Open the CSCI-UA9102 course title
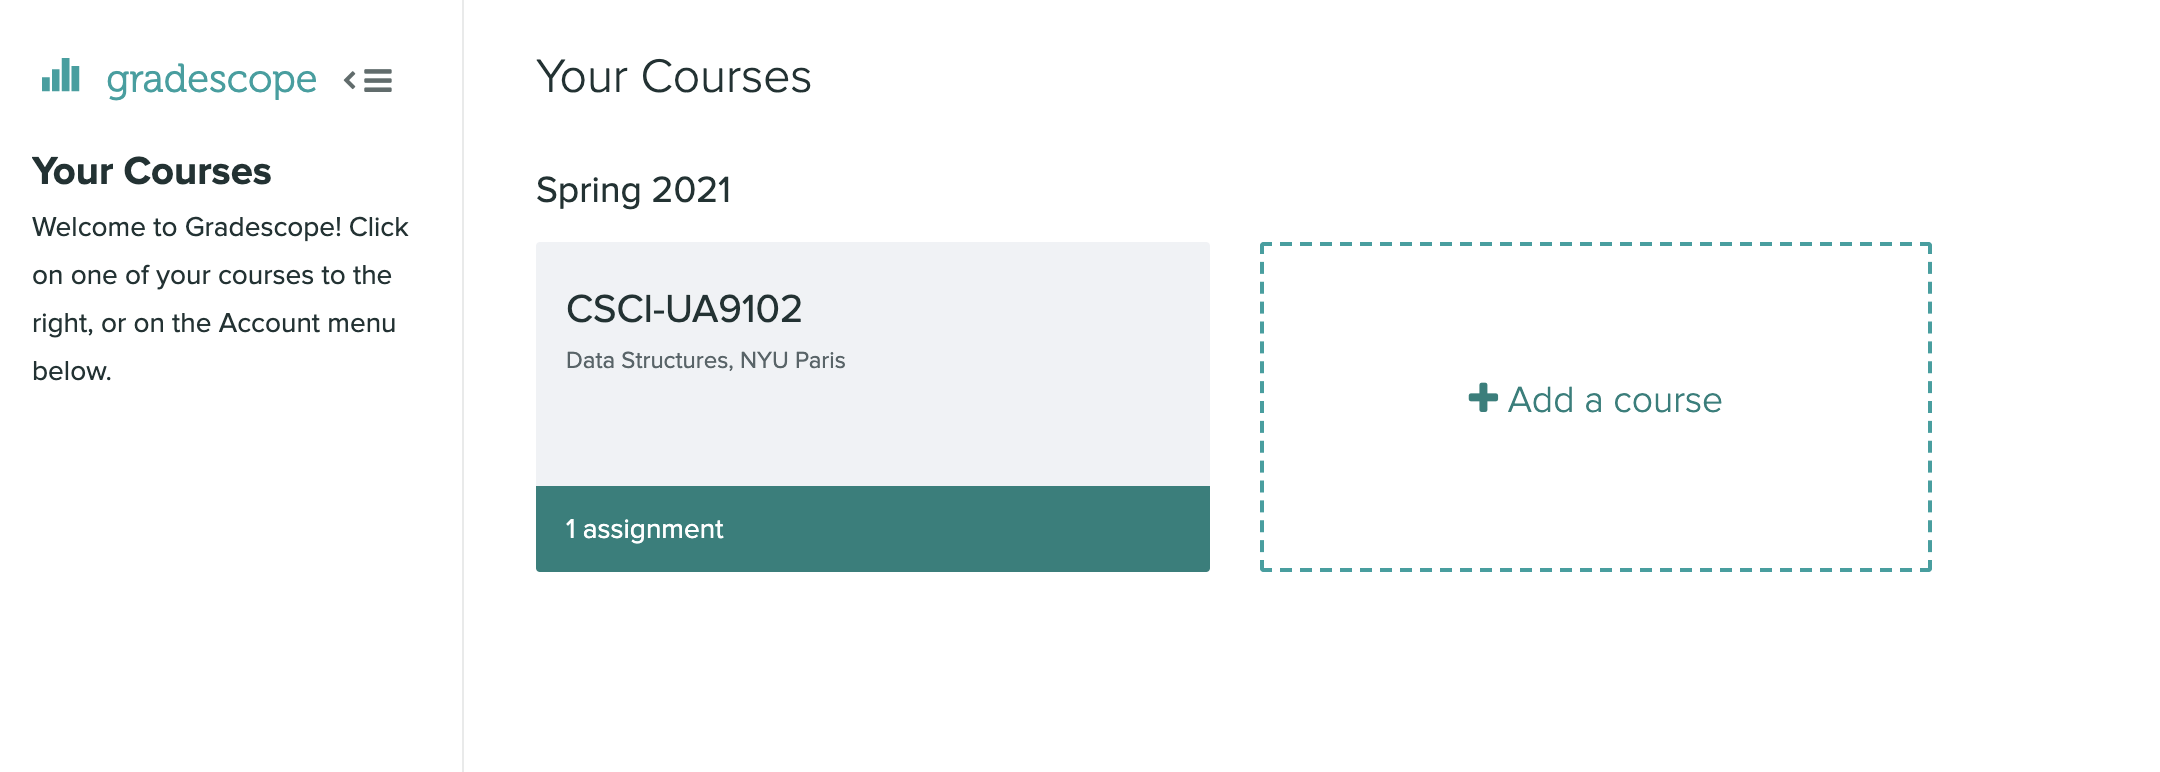This screenshot has height=772, width=2160. (684, 309)
